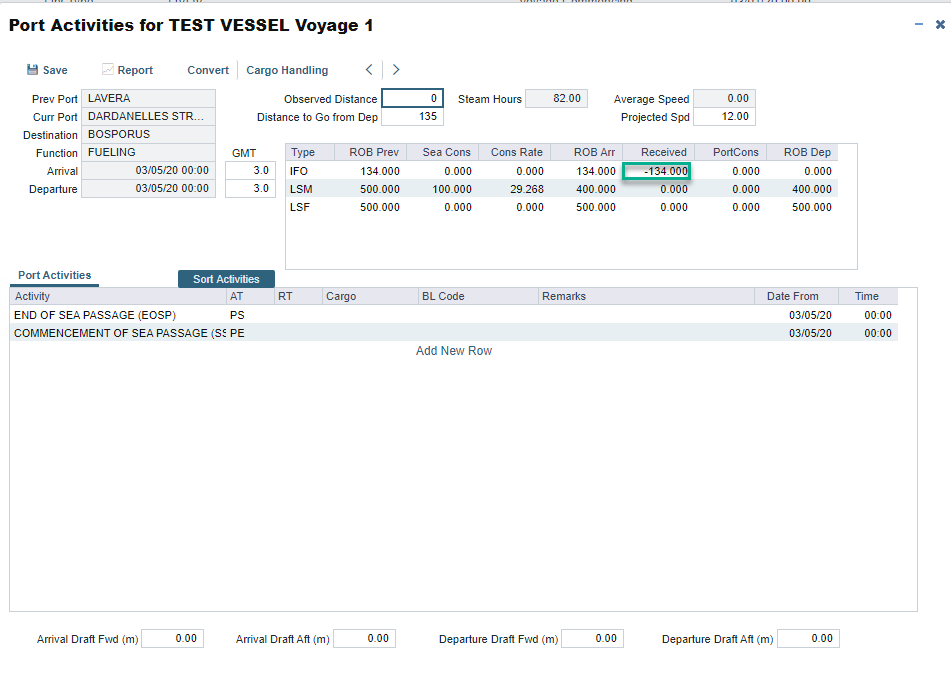The image size is (951, 674).
Task: Select the IFO Received cell
Action: 656,171
